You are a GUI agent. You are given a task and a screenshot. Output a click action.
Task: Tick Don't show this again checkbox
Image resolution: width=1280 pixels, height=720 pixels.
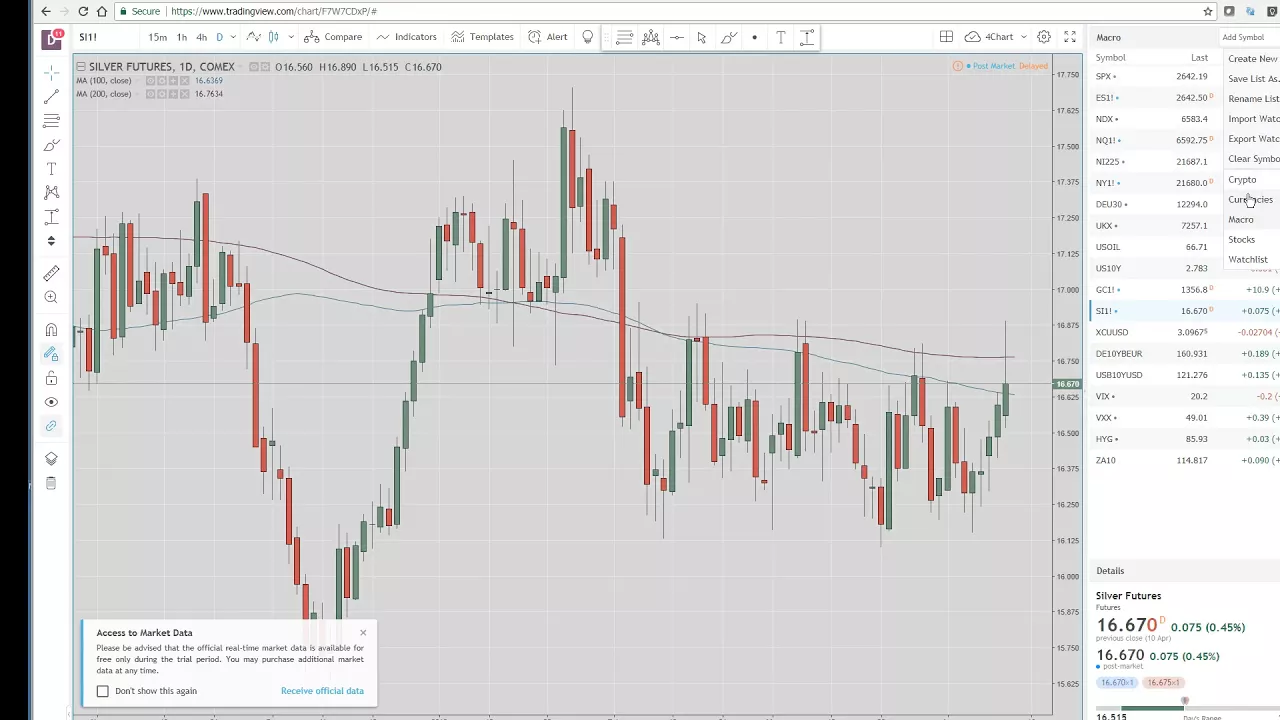[x=103, y=691]
